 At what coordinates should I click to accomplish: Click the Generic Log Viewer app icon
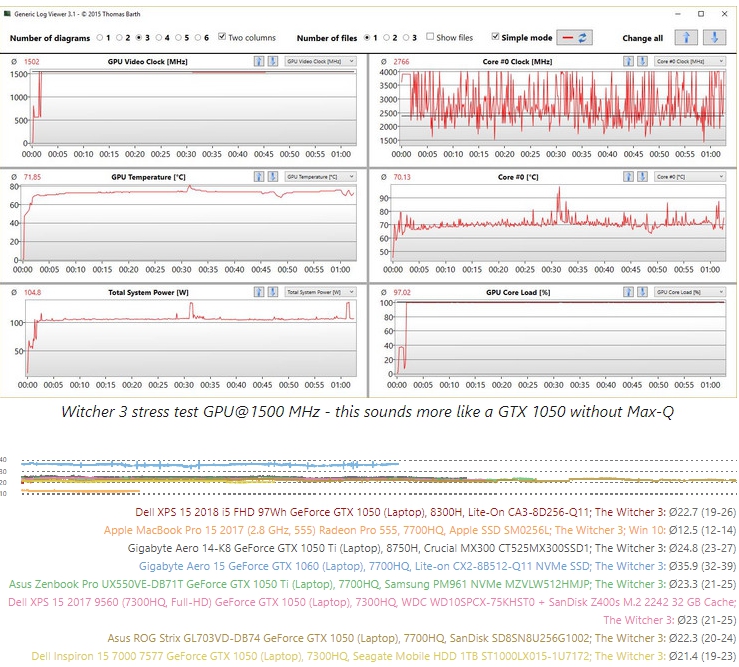[x=7, y=14]
